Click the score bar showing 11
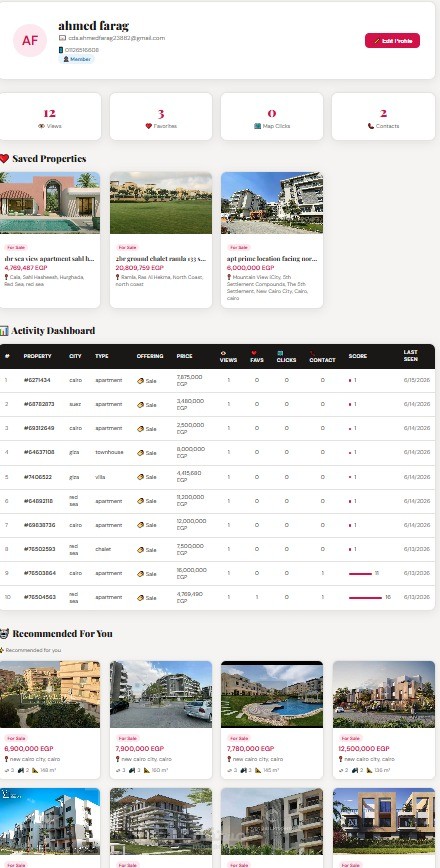The width and height of the screenshot is (440, 868). (360, 574)
